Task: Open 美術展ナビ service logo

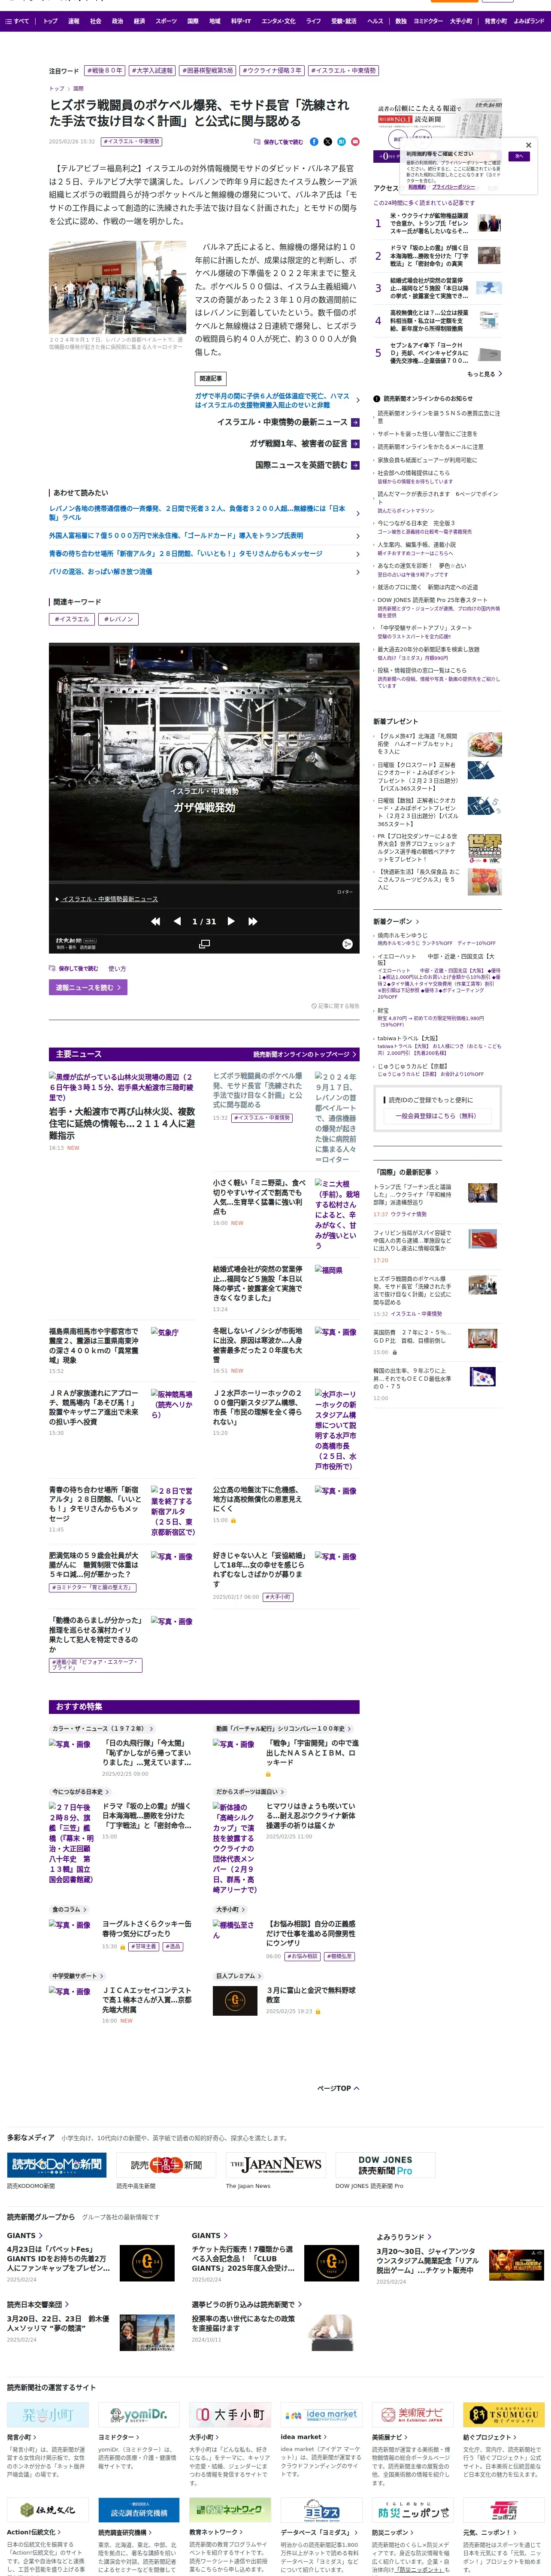Action: click(x=412, y=2414)
